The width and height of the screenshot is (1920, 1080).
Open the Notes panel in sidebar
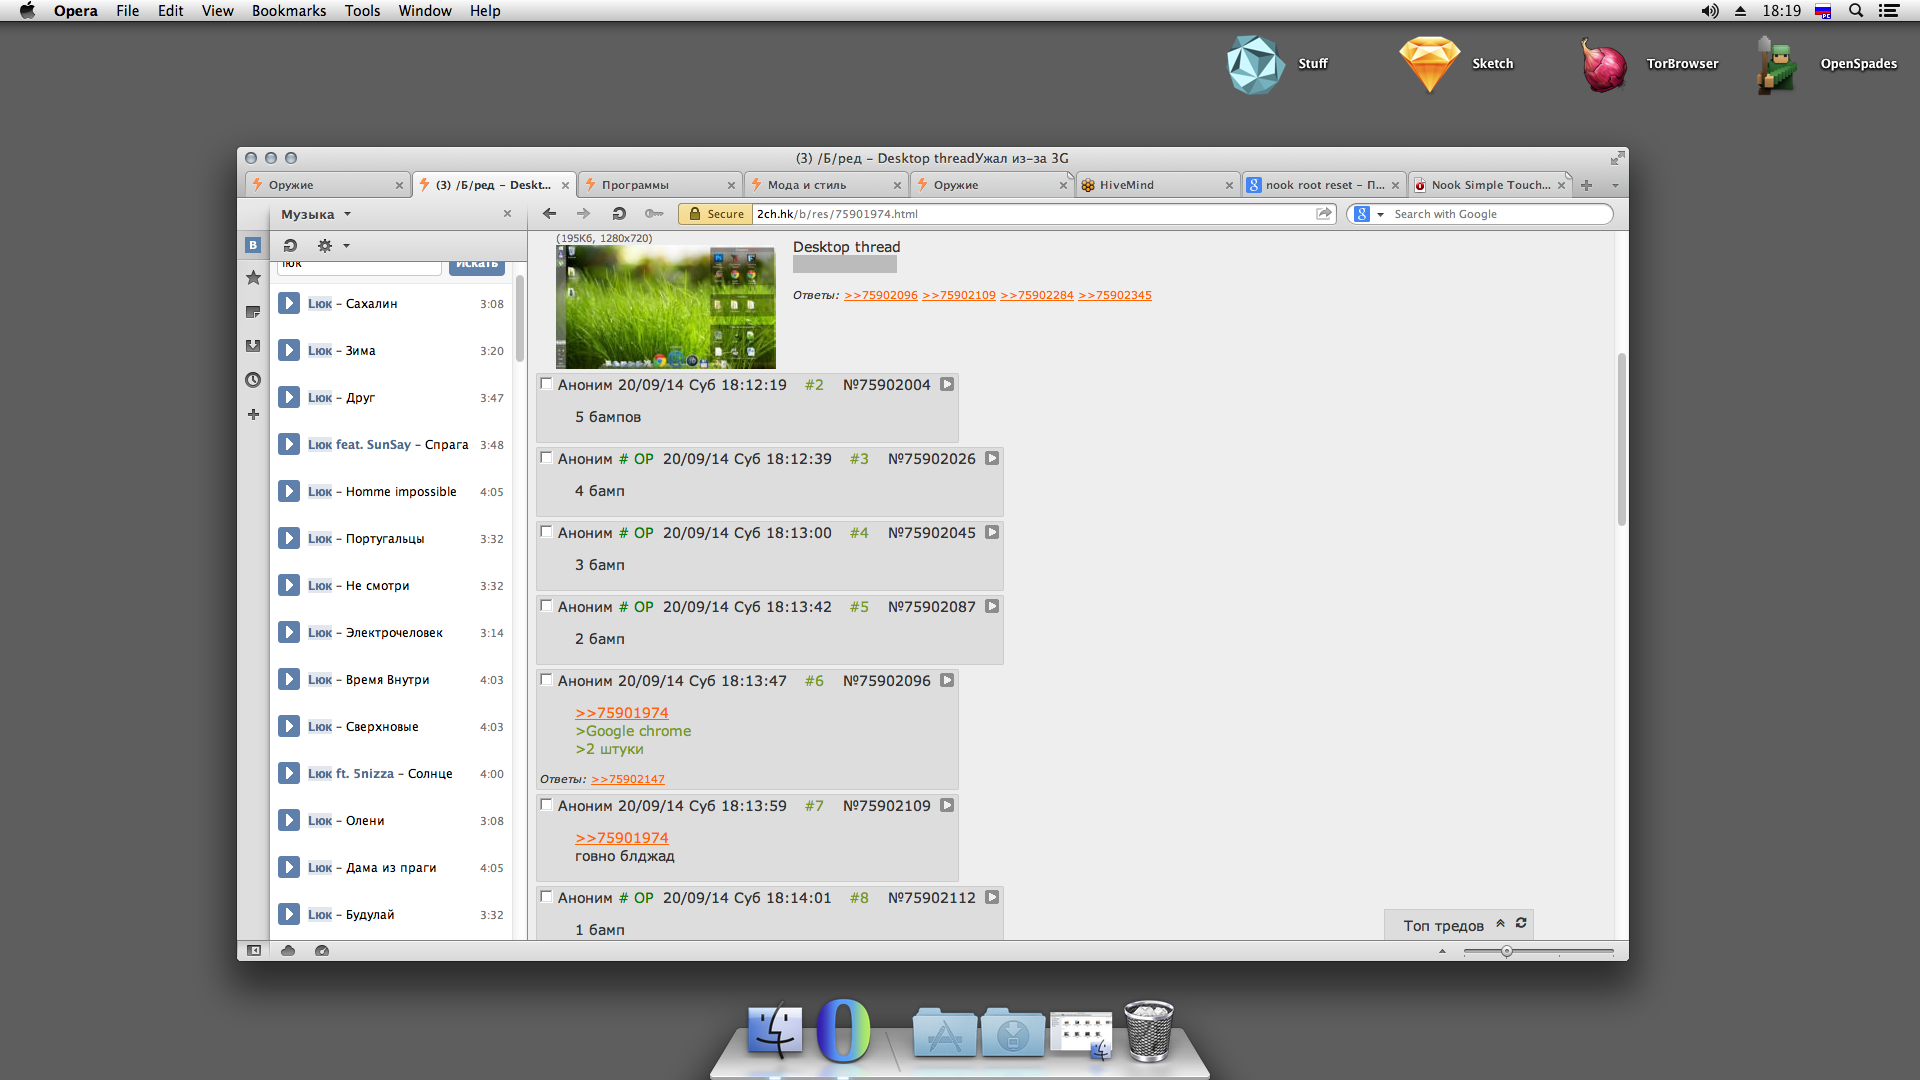(253, 312)
